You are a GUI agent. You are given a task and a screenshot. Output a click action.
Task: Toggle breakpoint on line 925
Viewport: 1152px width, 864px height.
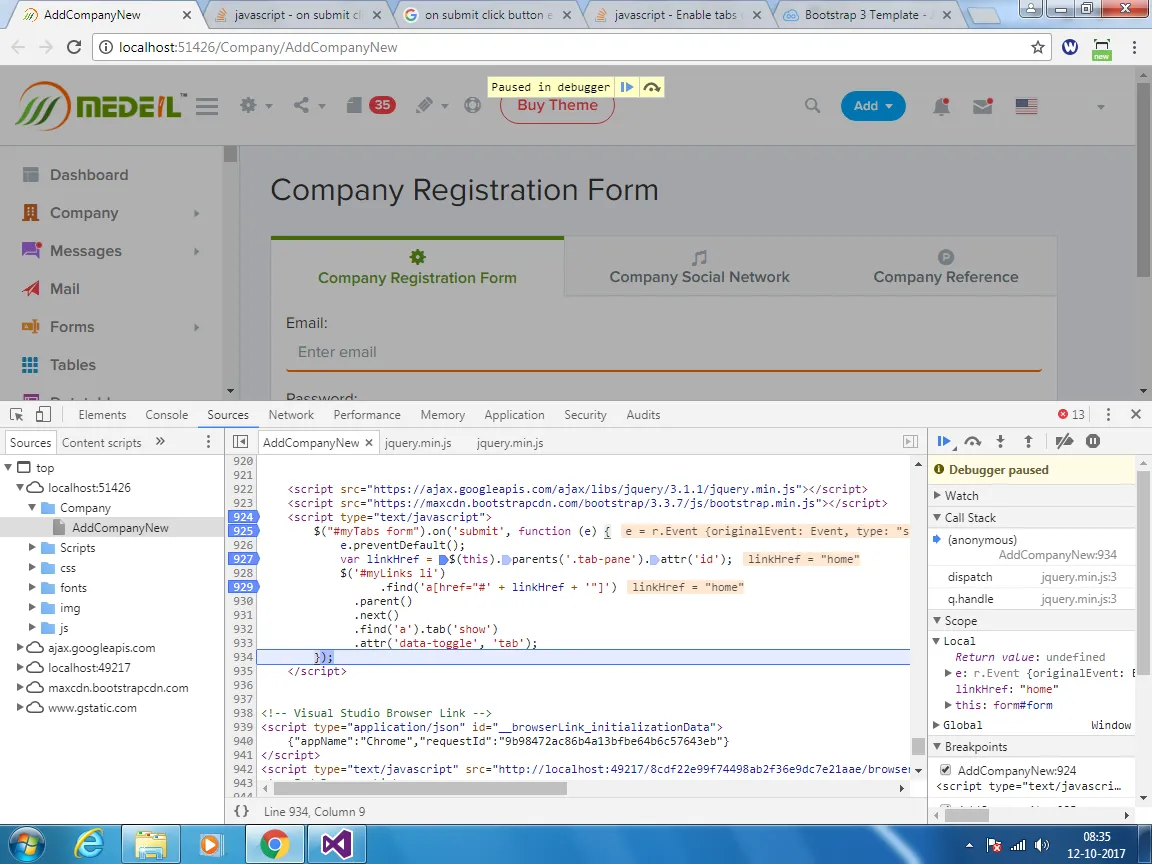[242, 530]
